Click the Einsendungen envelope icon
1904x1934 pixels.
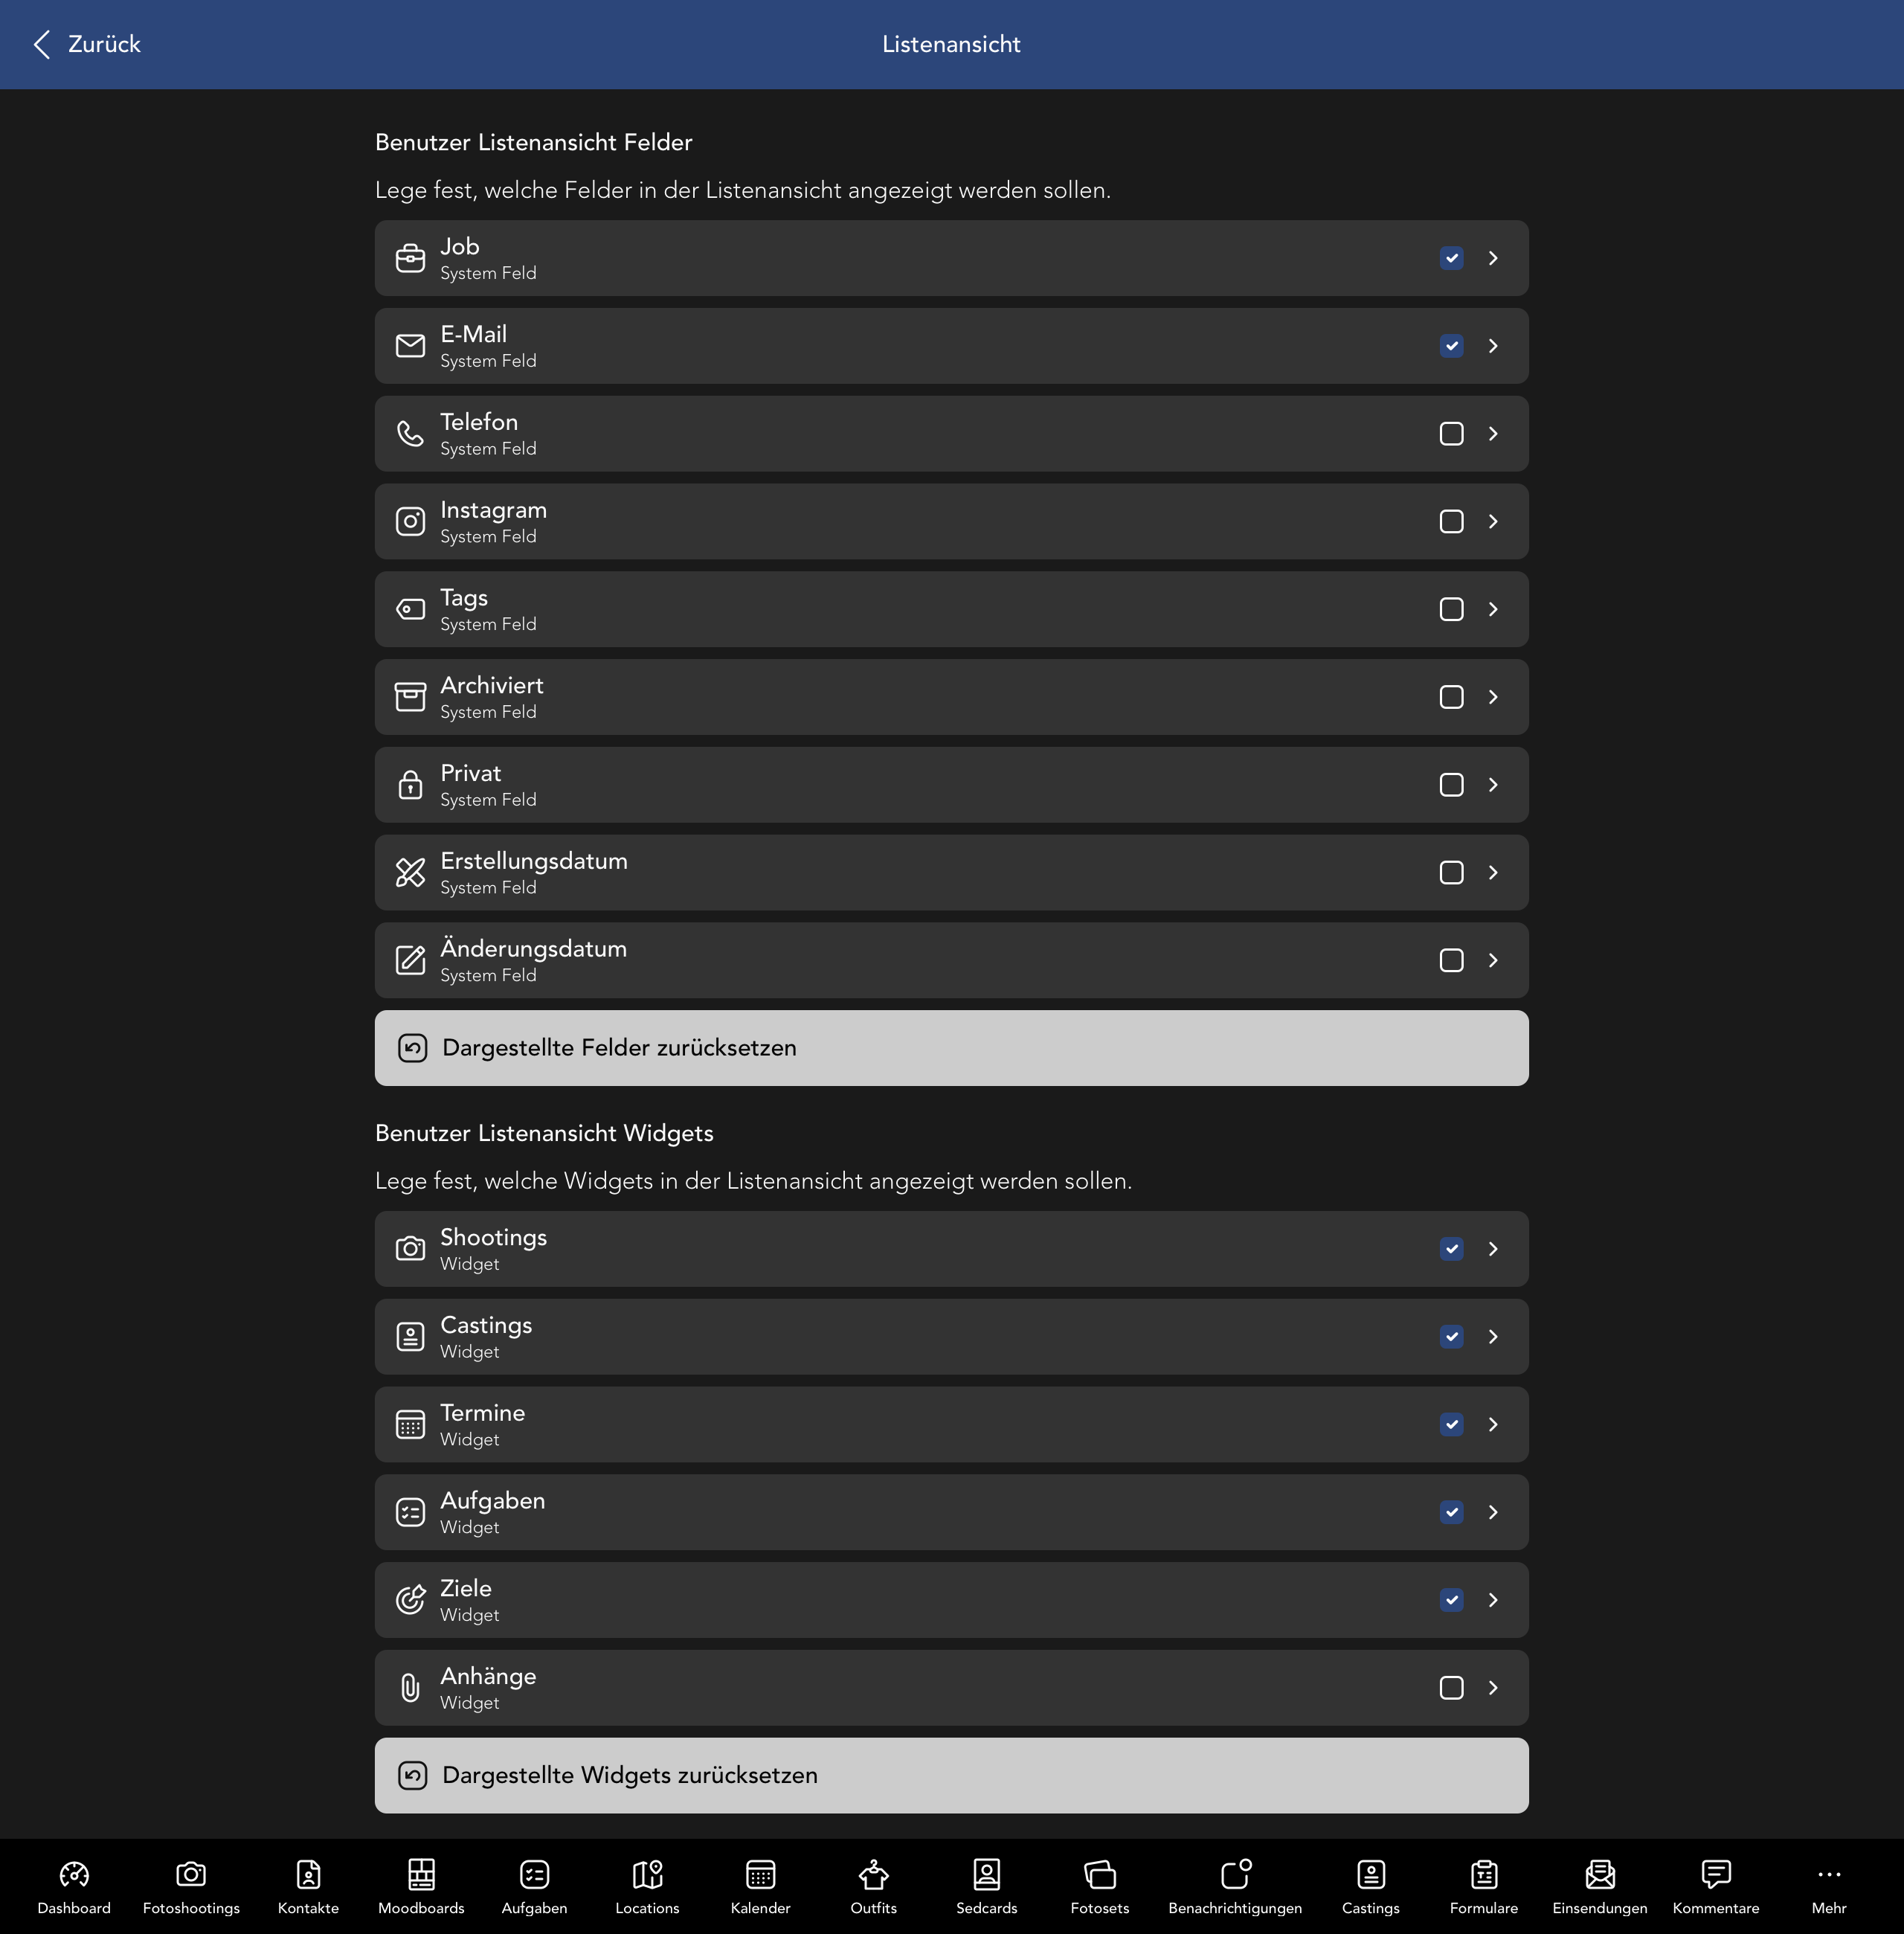1600,1875
